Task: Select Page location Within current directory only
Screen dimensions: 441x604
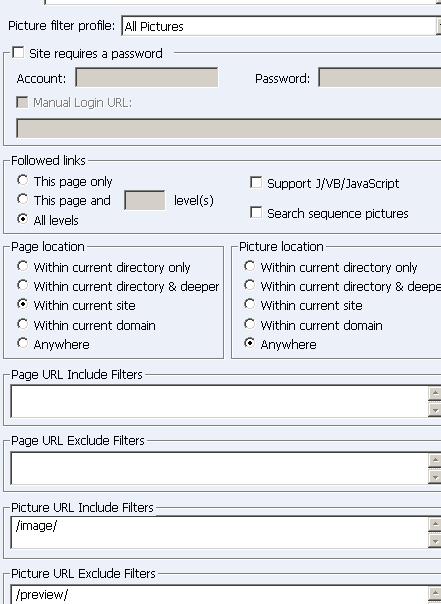Action: pos(22,266)
